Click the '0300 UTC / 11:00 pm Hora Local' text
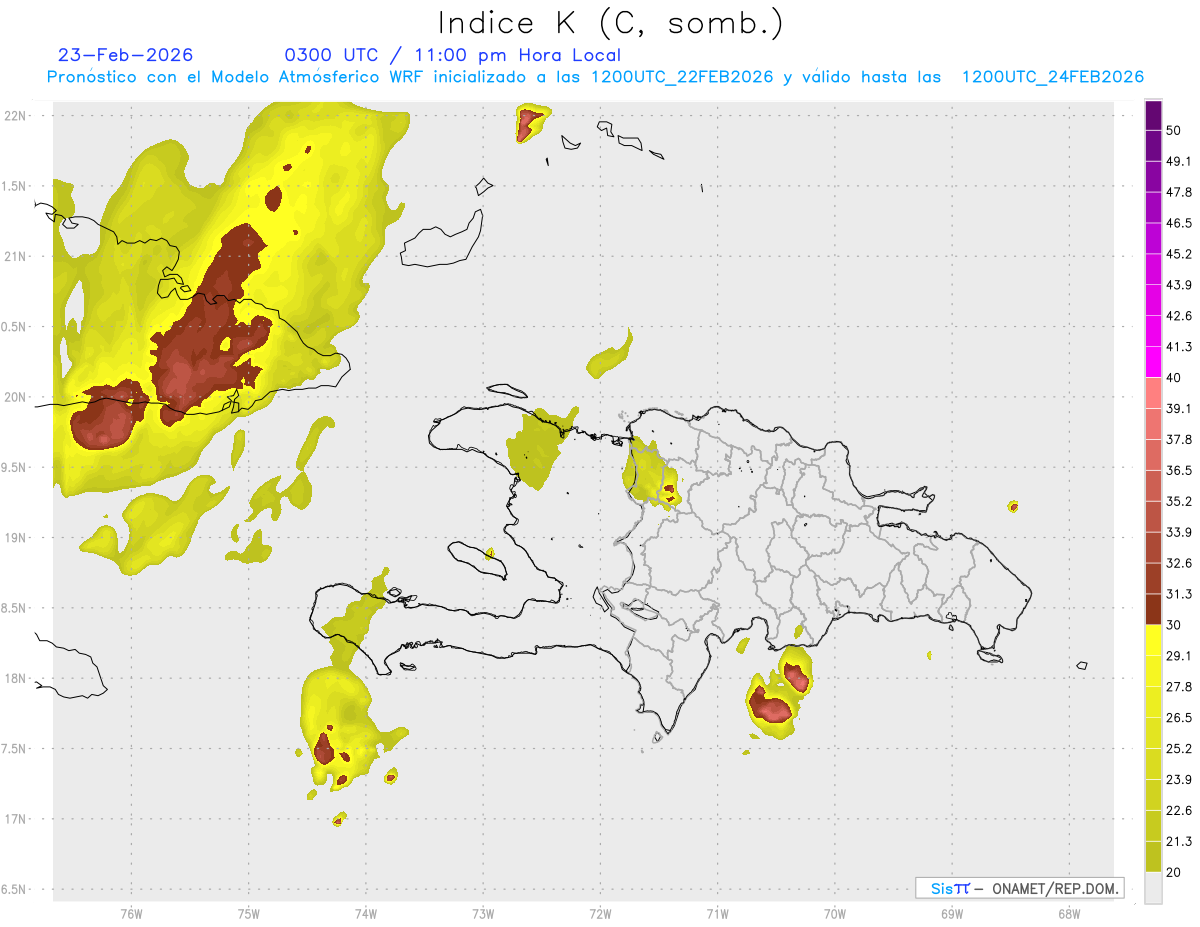Image resolution: width=1200 pixels, height=927 pixels. click(x=453, y=55)
